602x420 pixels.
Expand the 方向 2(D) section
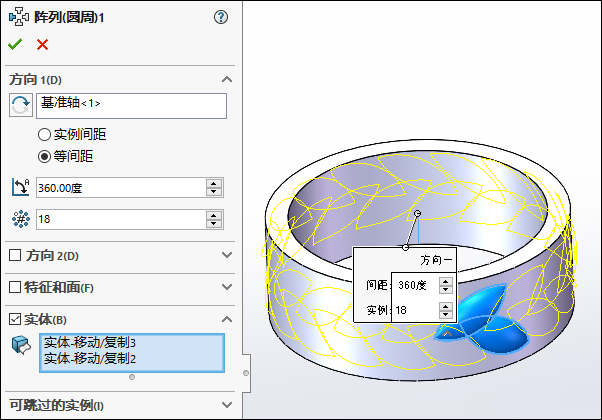227,255
